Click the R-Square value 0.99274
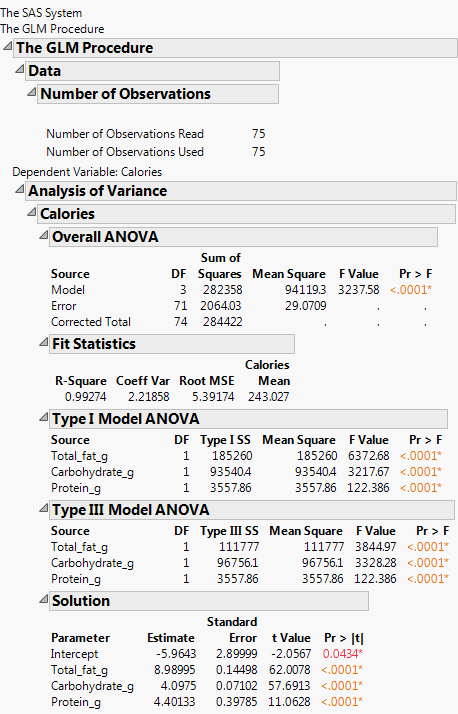Screen dimensions: 458x714 tap(86, 397)
